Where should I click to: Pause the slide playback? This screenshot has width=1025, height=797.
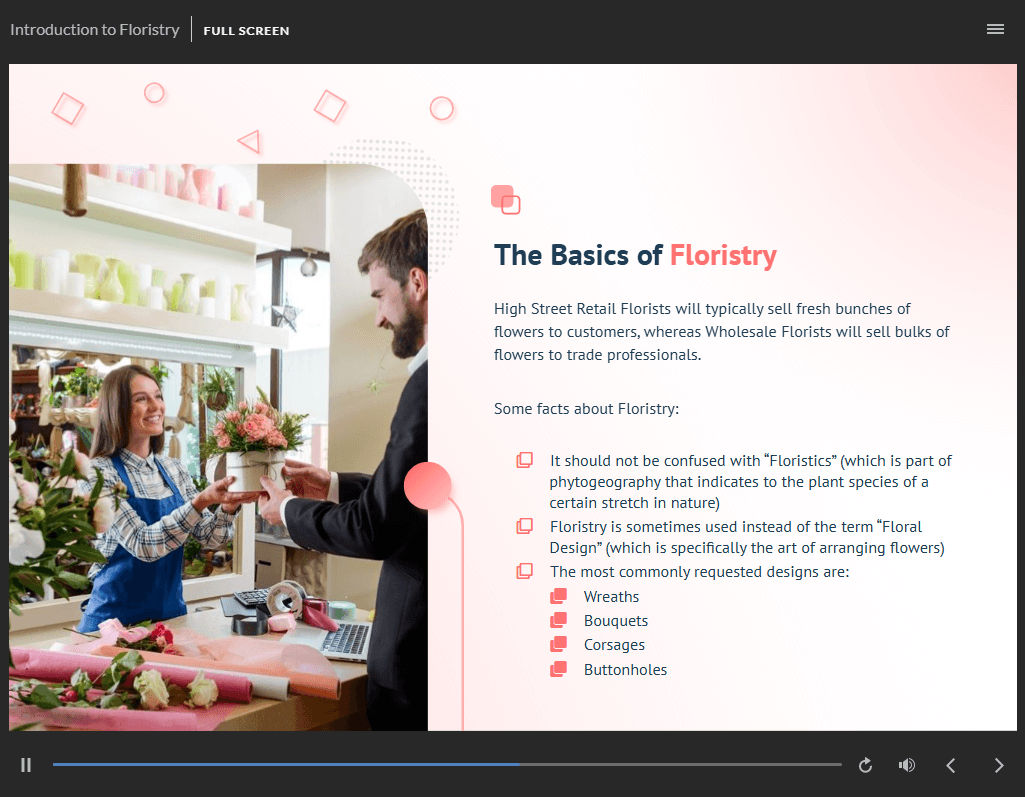(26, 765)
